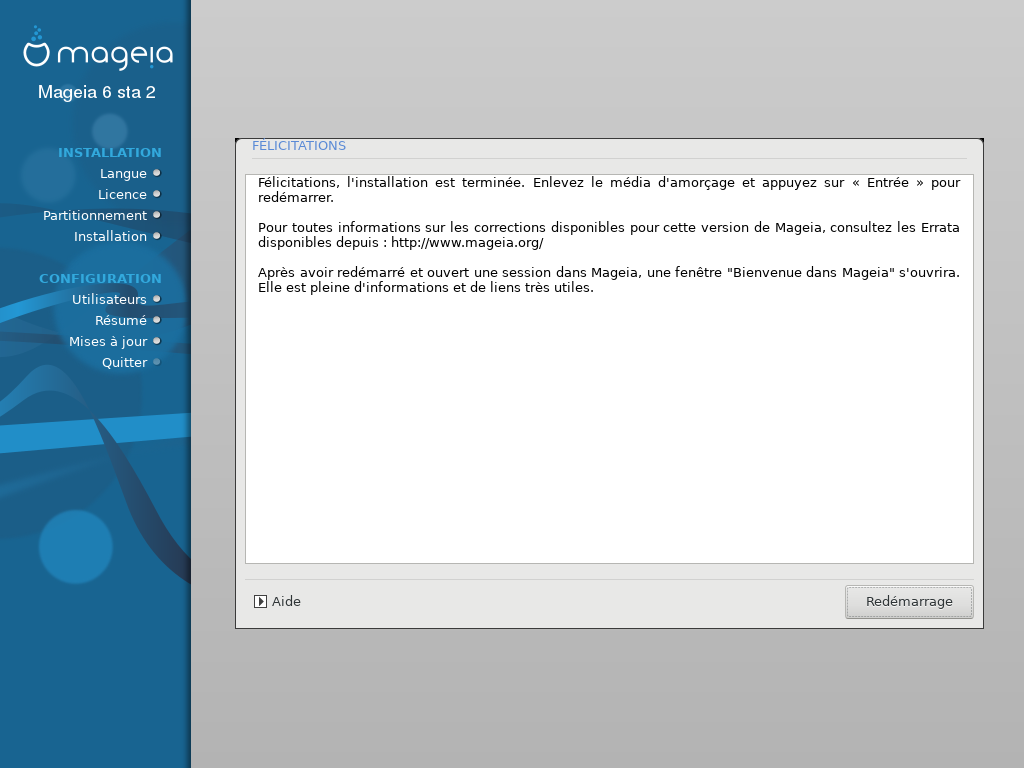Click the Redémarrage button
Screen dimensions: 1024x768
[x=908, y=601]
